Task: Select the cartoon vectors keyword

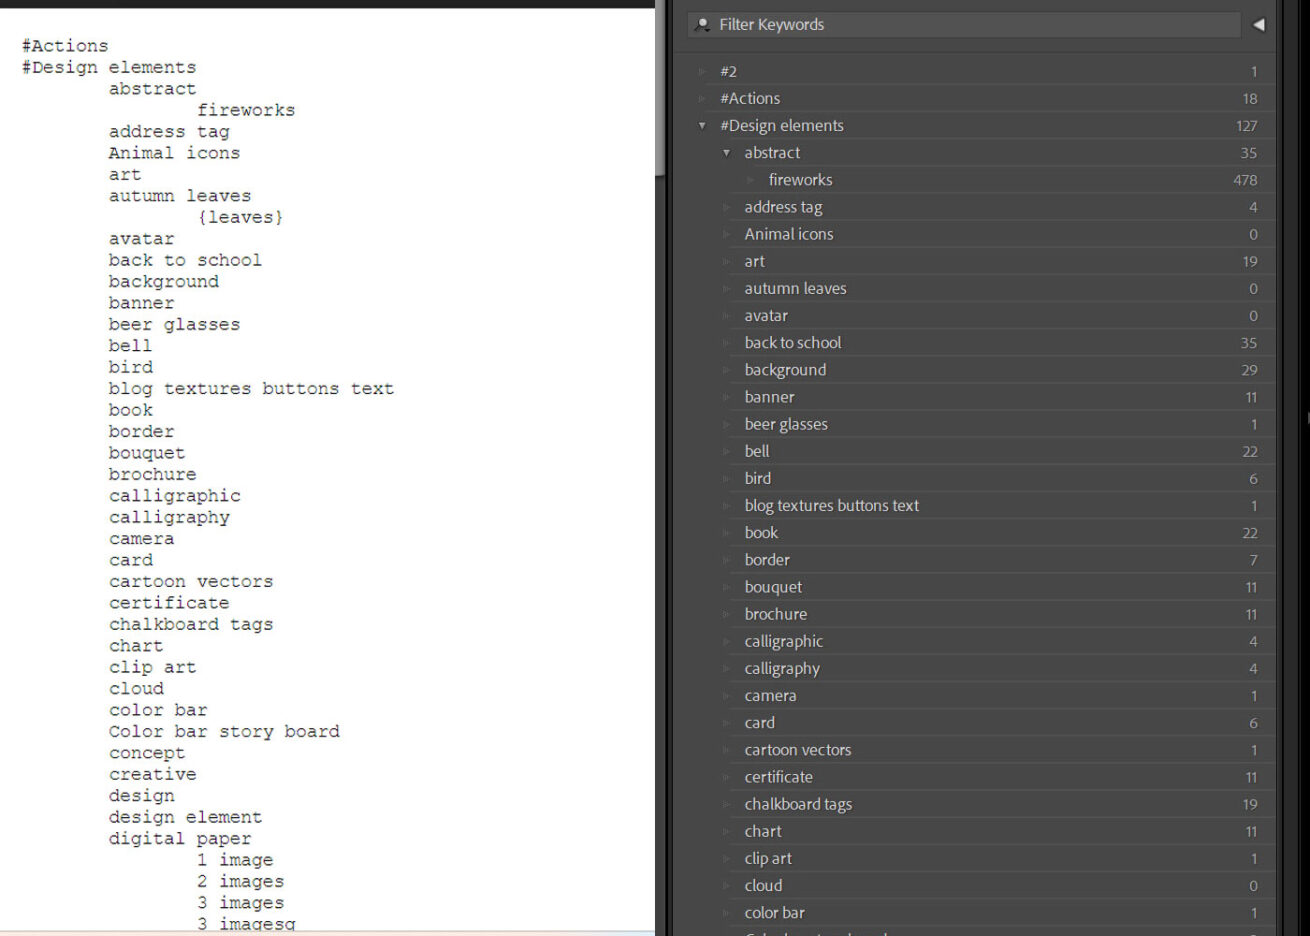Action: [797, 750]
